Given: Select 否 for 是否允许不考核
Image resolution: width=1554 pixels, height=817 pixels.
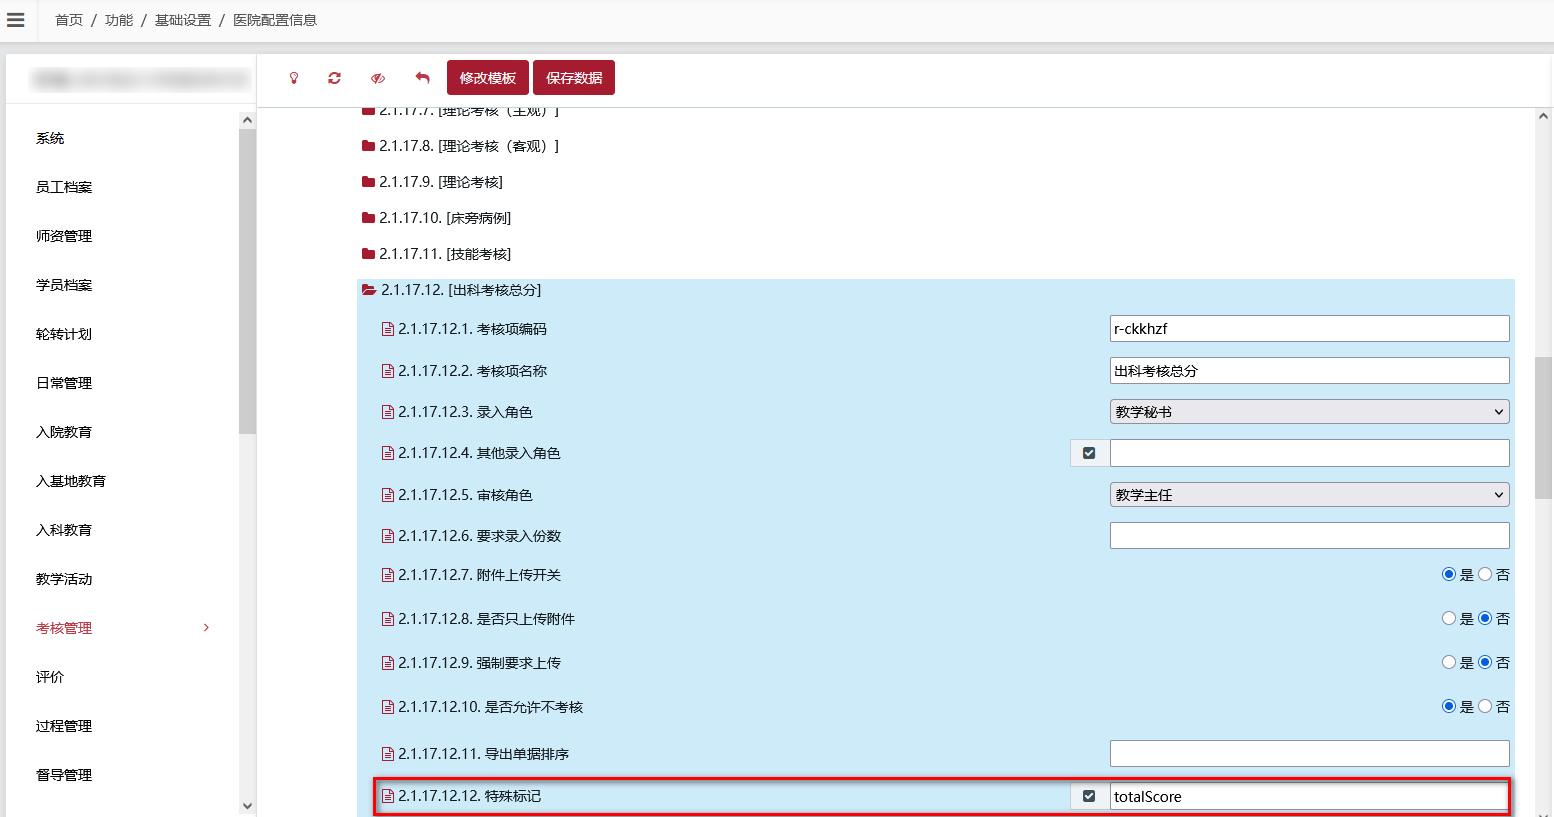Looking at the screenshot, I should 1485,707.
